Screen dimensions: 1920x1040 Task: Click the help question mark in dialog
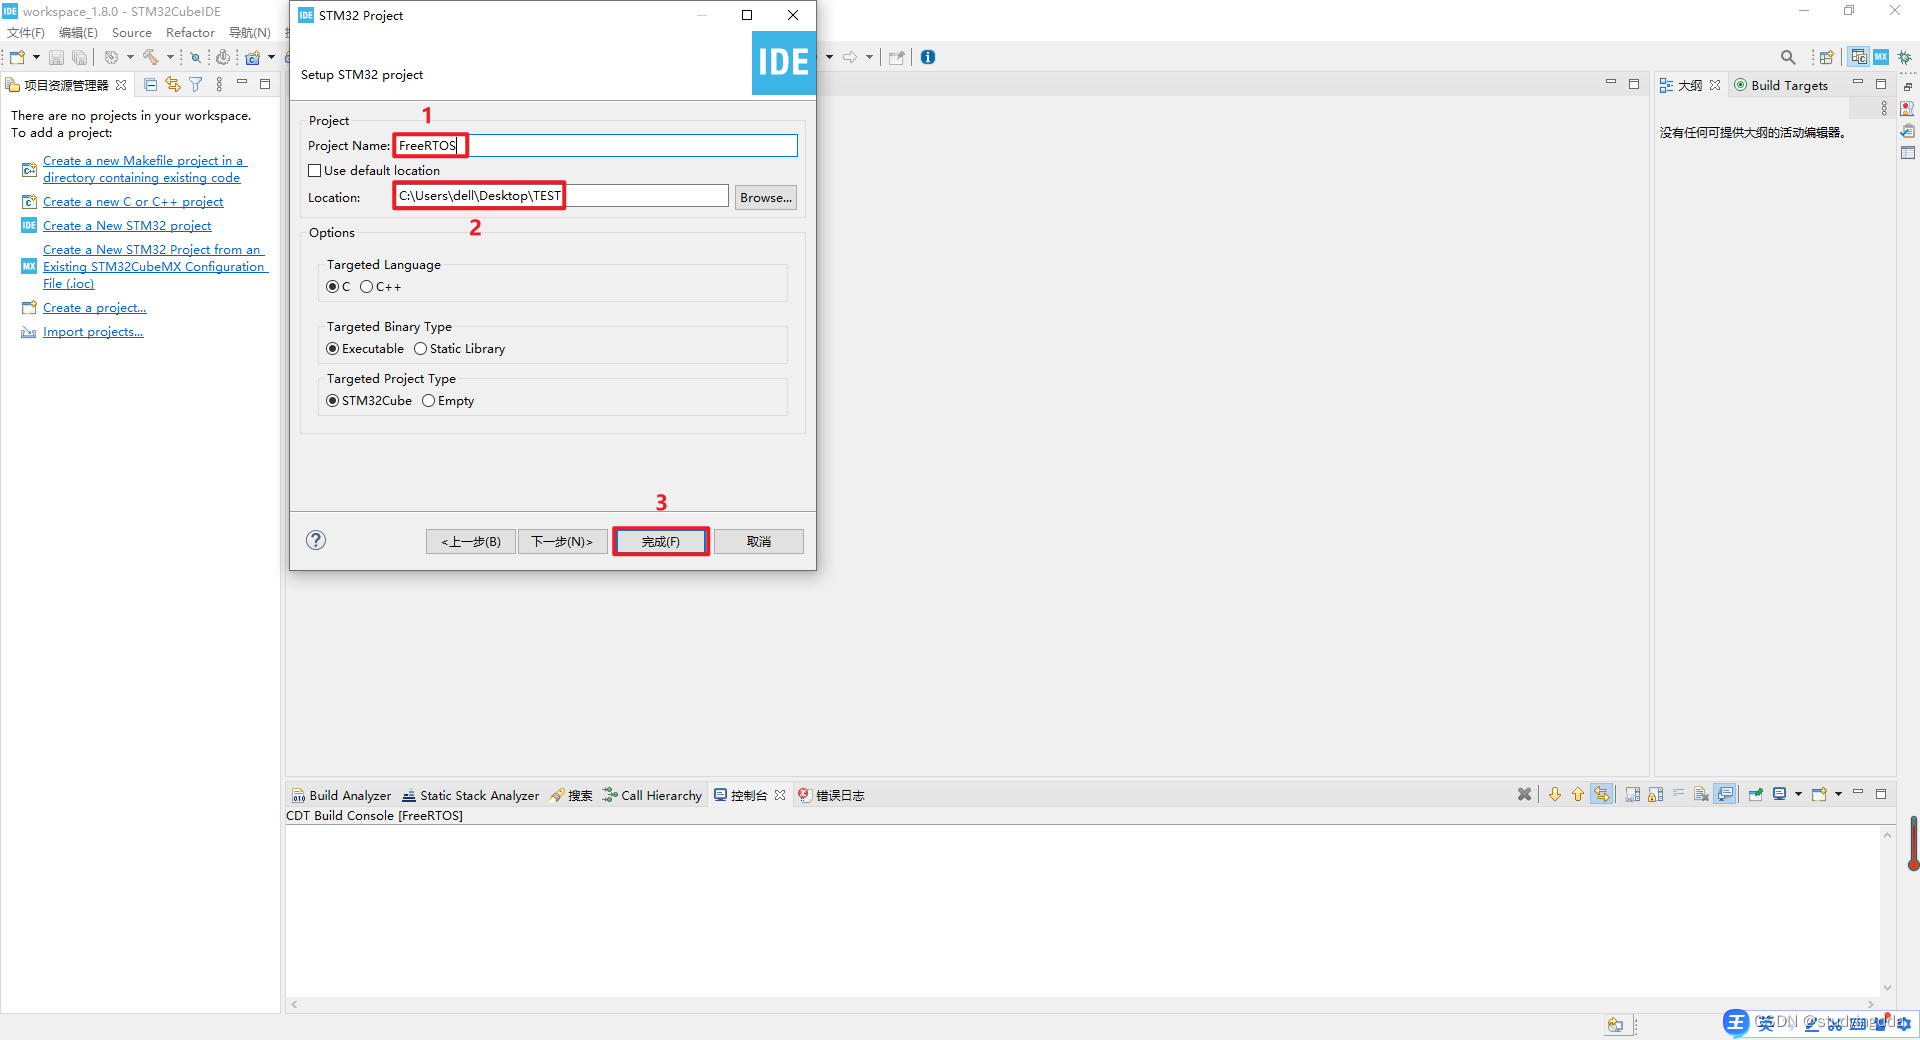point(316,540)
